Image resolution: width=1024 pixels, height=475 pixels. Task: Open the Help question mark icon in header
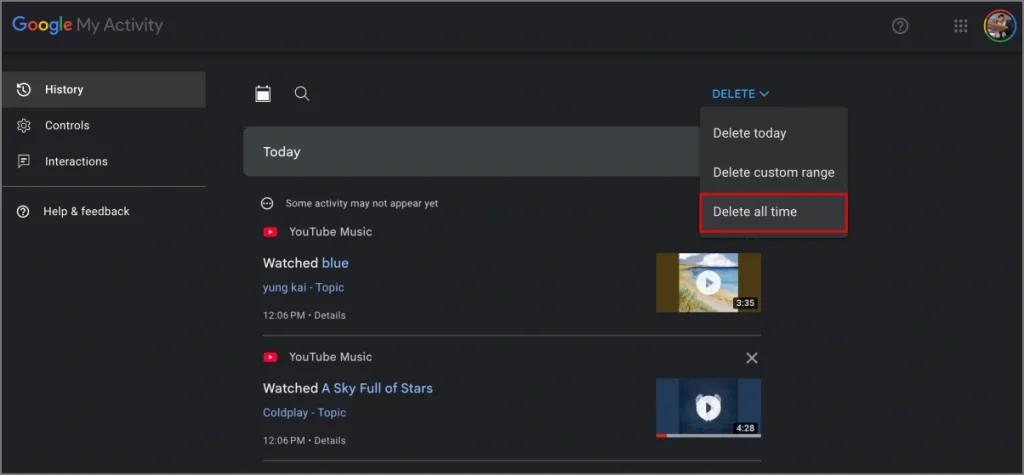click(900, 26)
